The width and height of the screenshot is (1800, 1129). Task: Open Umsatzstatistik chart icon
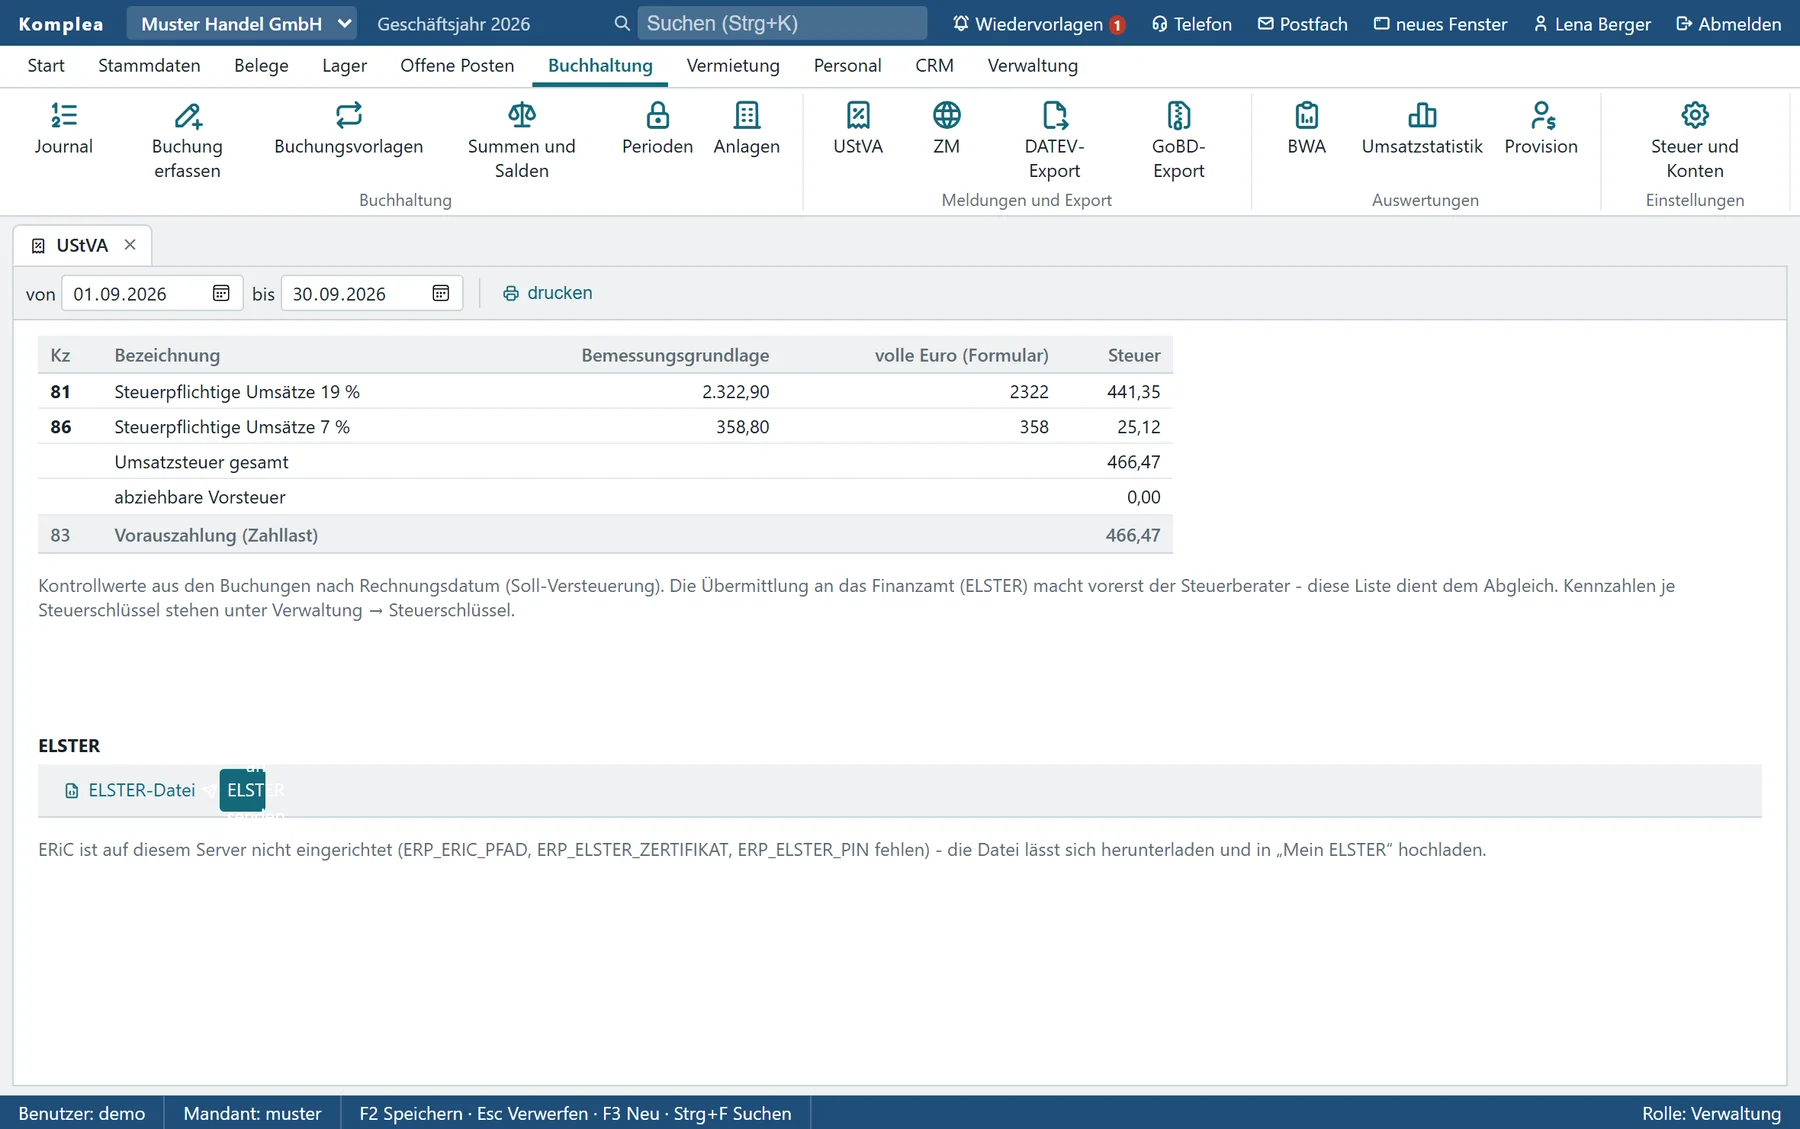click(1422, 130)
